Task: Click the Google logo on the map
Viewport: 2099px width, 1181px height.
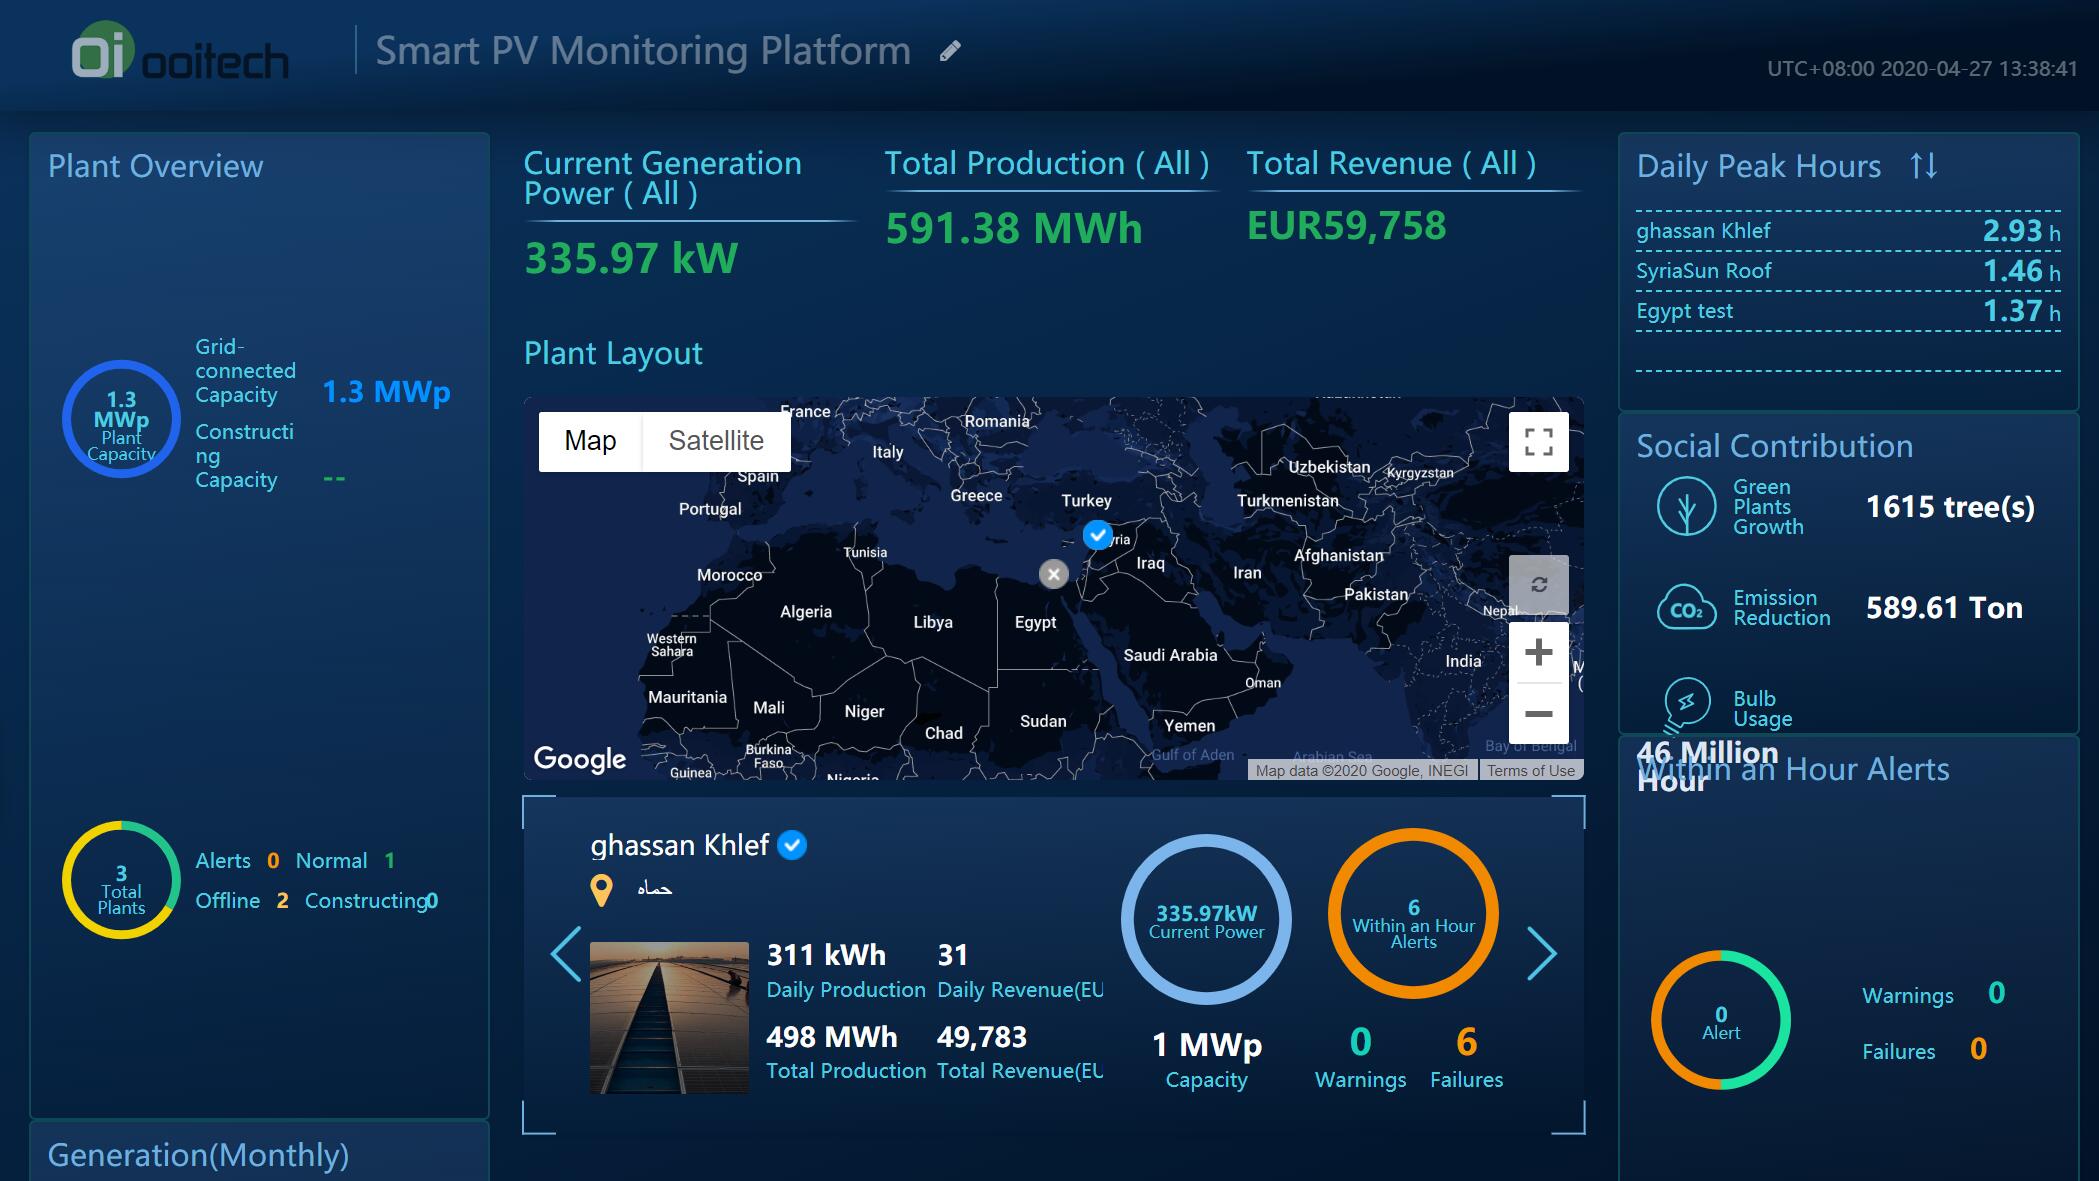Action: pyautogui.click(x=580, y=759)
